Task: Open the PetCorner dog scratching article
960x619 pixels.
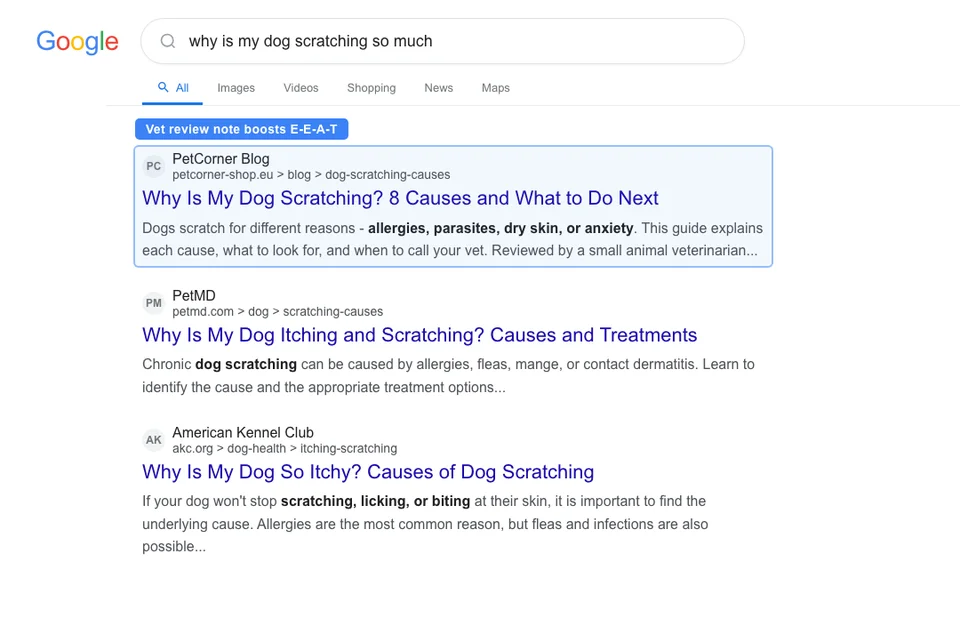Action: click(x=400, y=198)
